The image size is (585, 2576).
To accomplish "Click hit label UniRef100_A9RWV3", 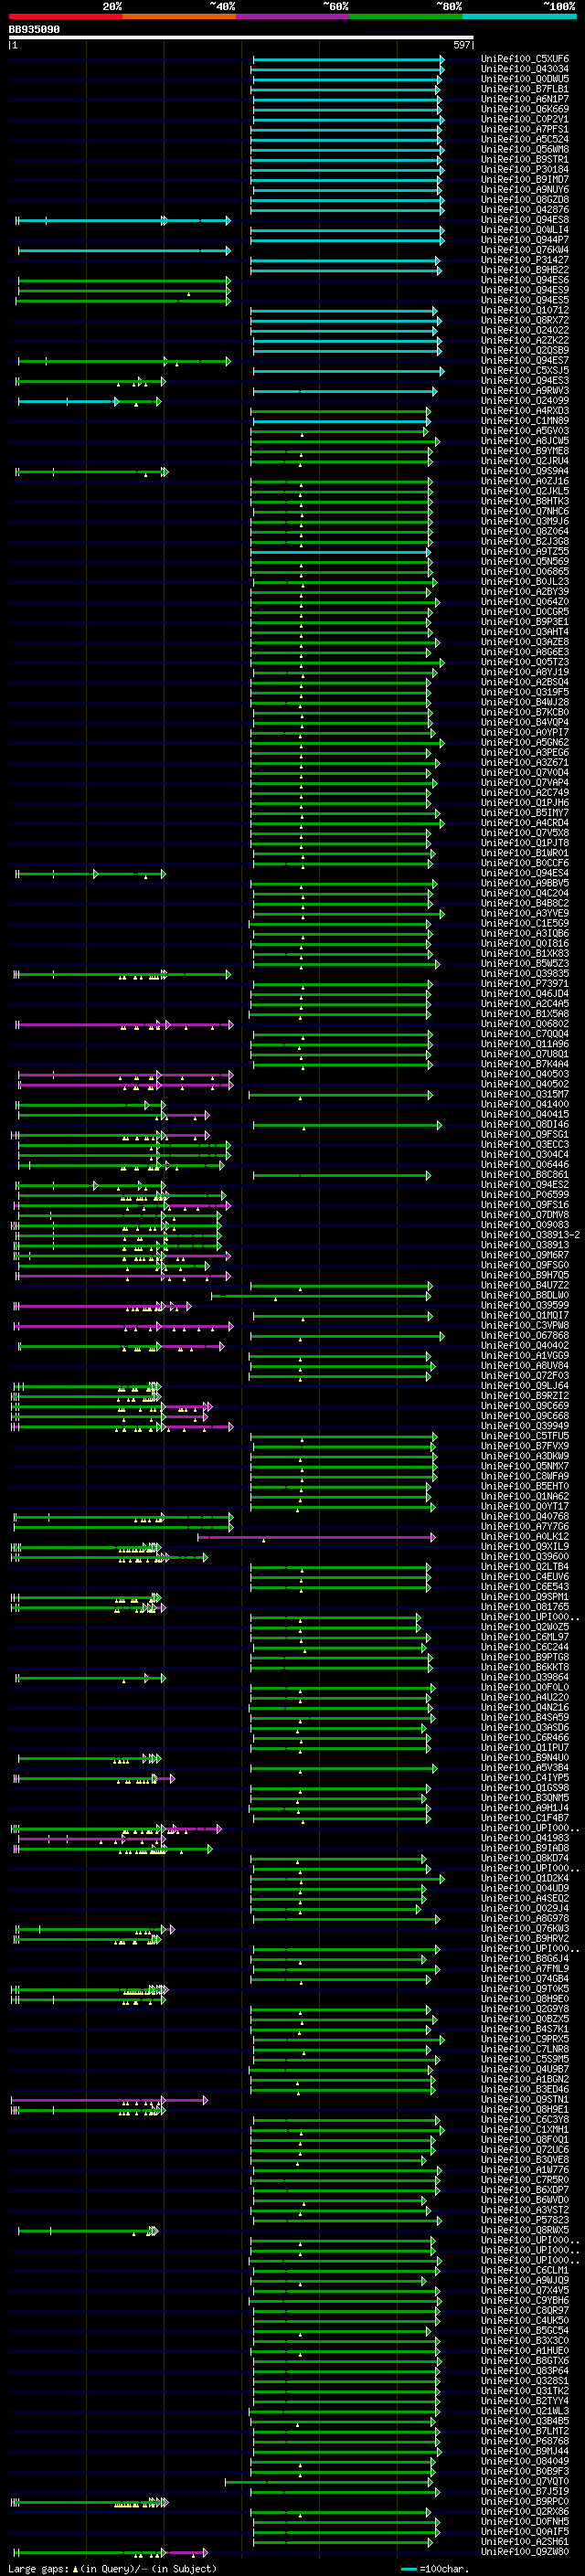I will 525,390.
